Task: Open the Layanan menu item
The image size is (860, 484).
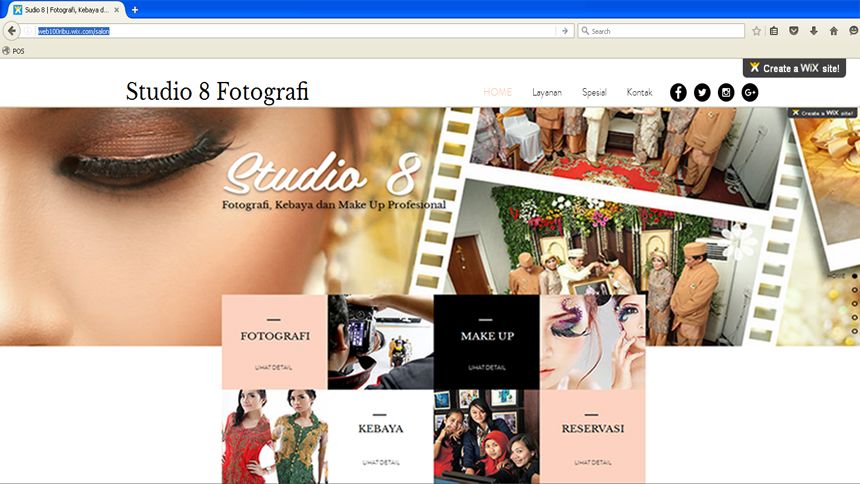Action: click(547, 93)
